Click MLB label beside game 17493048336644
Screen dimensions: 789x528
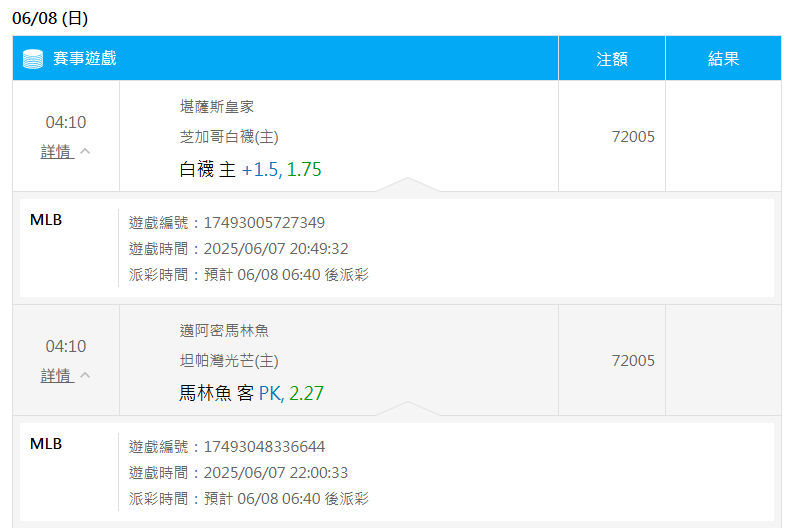(x=46, y=444)
